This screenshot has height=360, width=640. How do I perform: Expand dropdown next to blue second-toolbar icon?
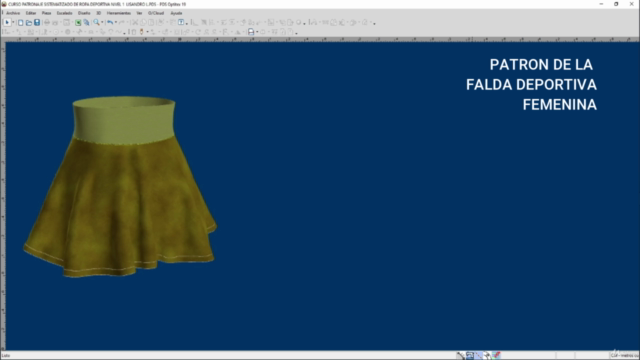257,32
